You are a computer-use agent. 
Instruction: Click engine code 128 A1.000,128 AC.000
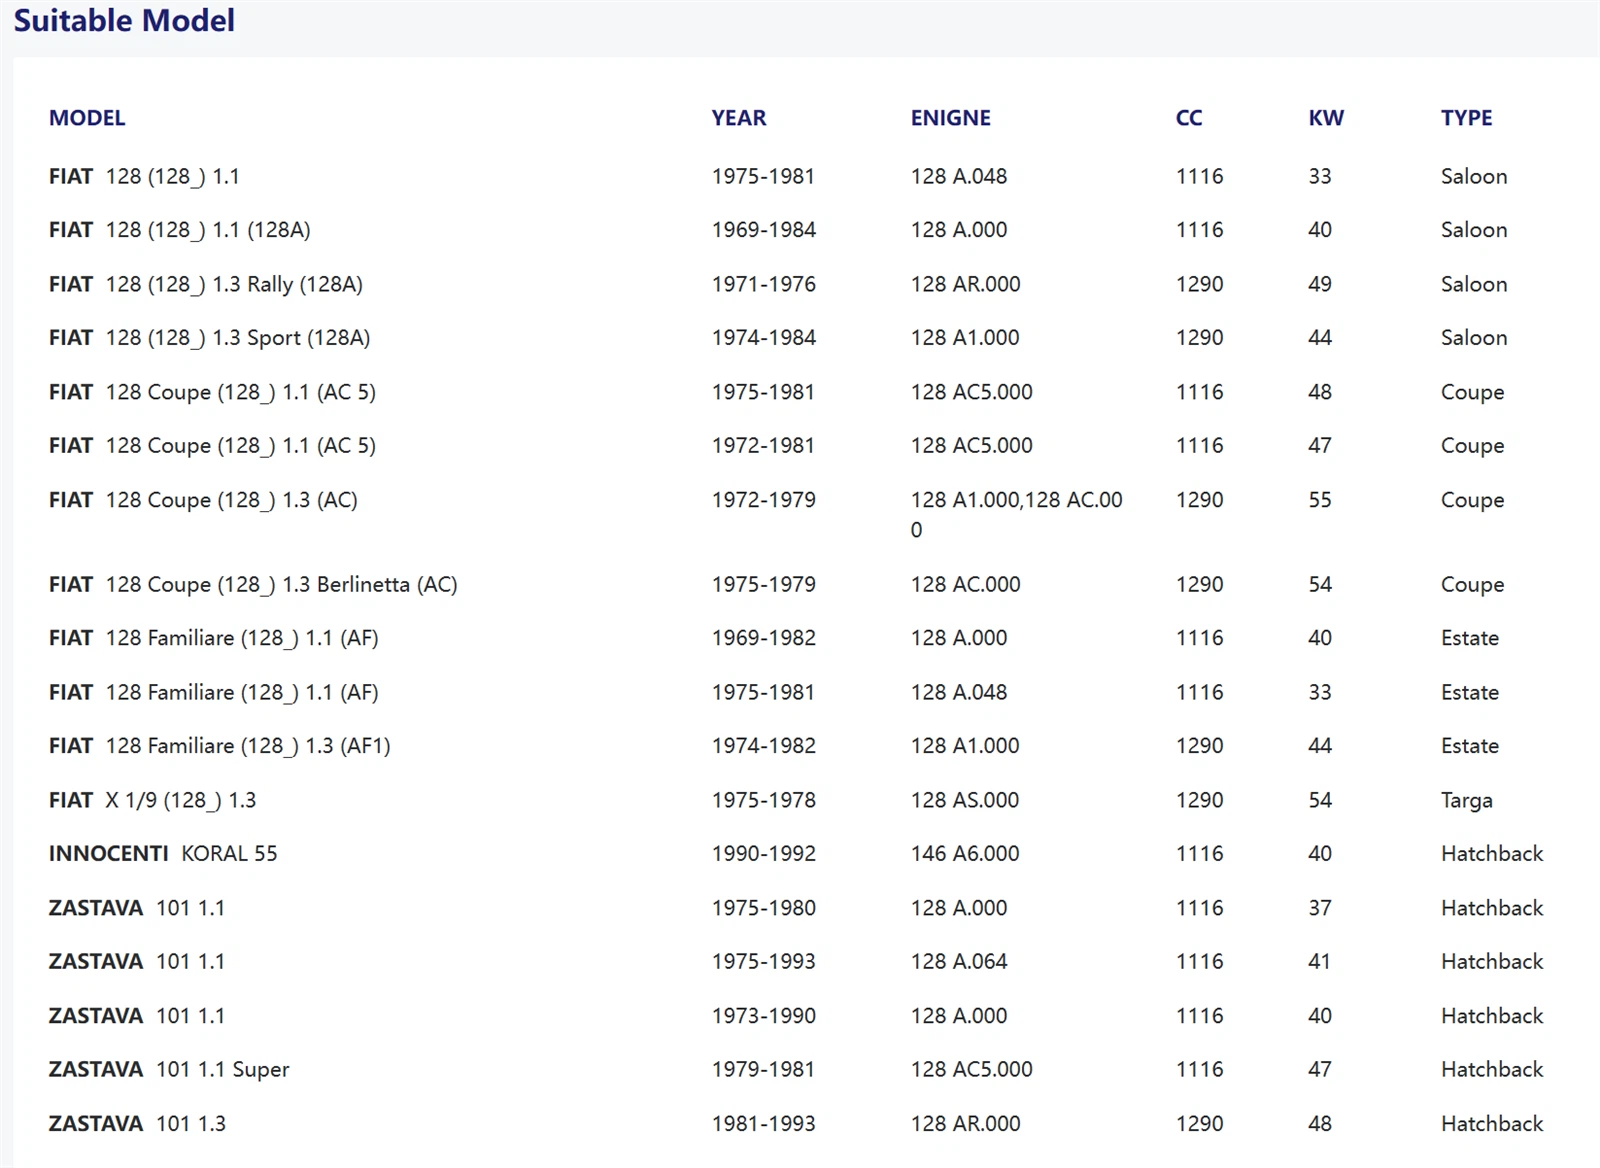(x=1016, y=515)
